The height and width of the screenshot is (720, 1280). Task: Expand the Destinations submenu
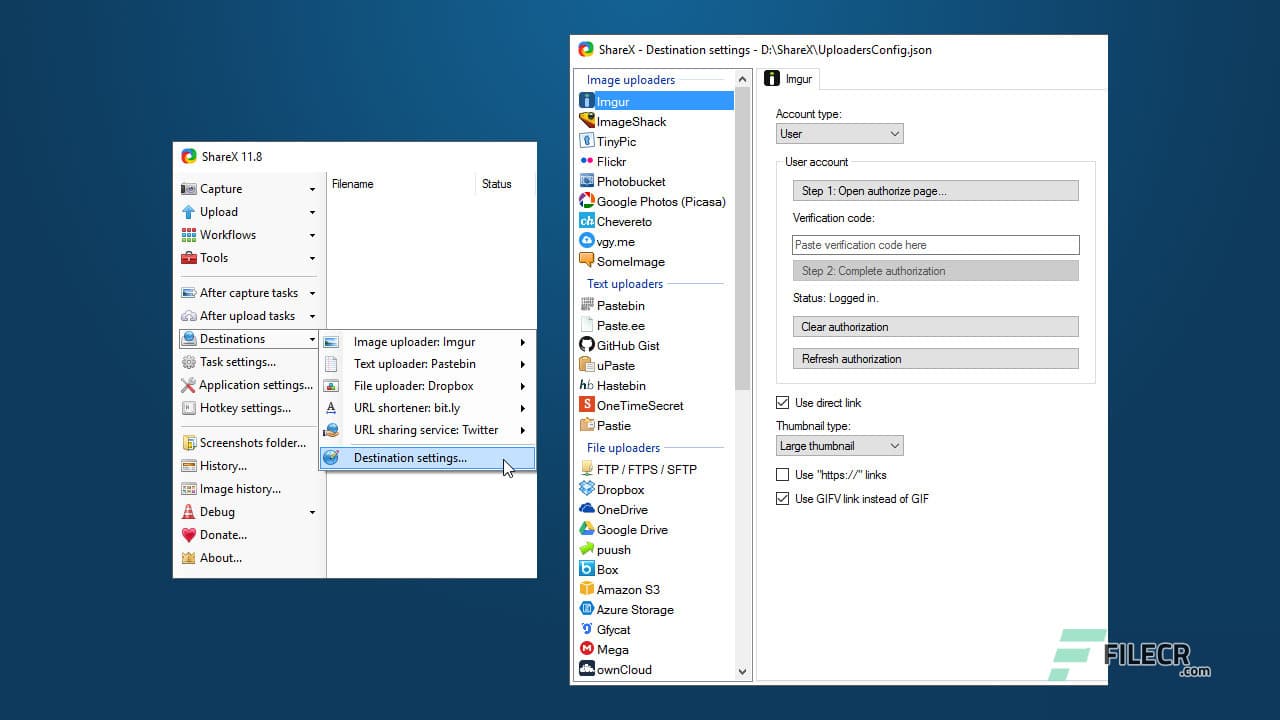point(248,338)
